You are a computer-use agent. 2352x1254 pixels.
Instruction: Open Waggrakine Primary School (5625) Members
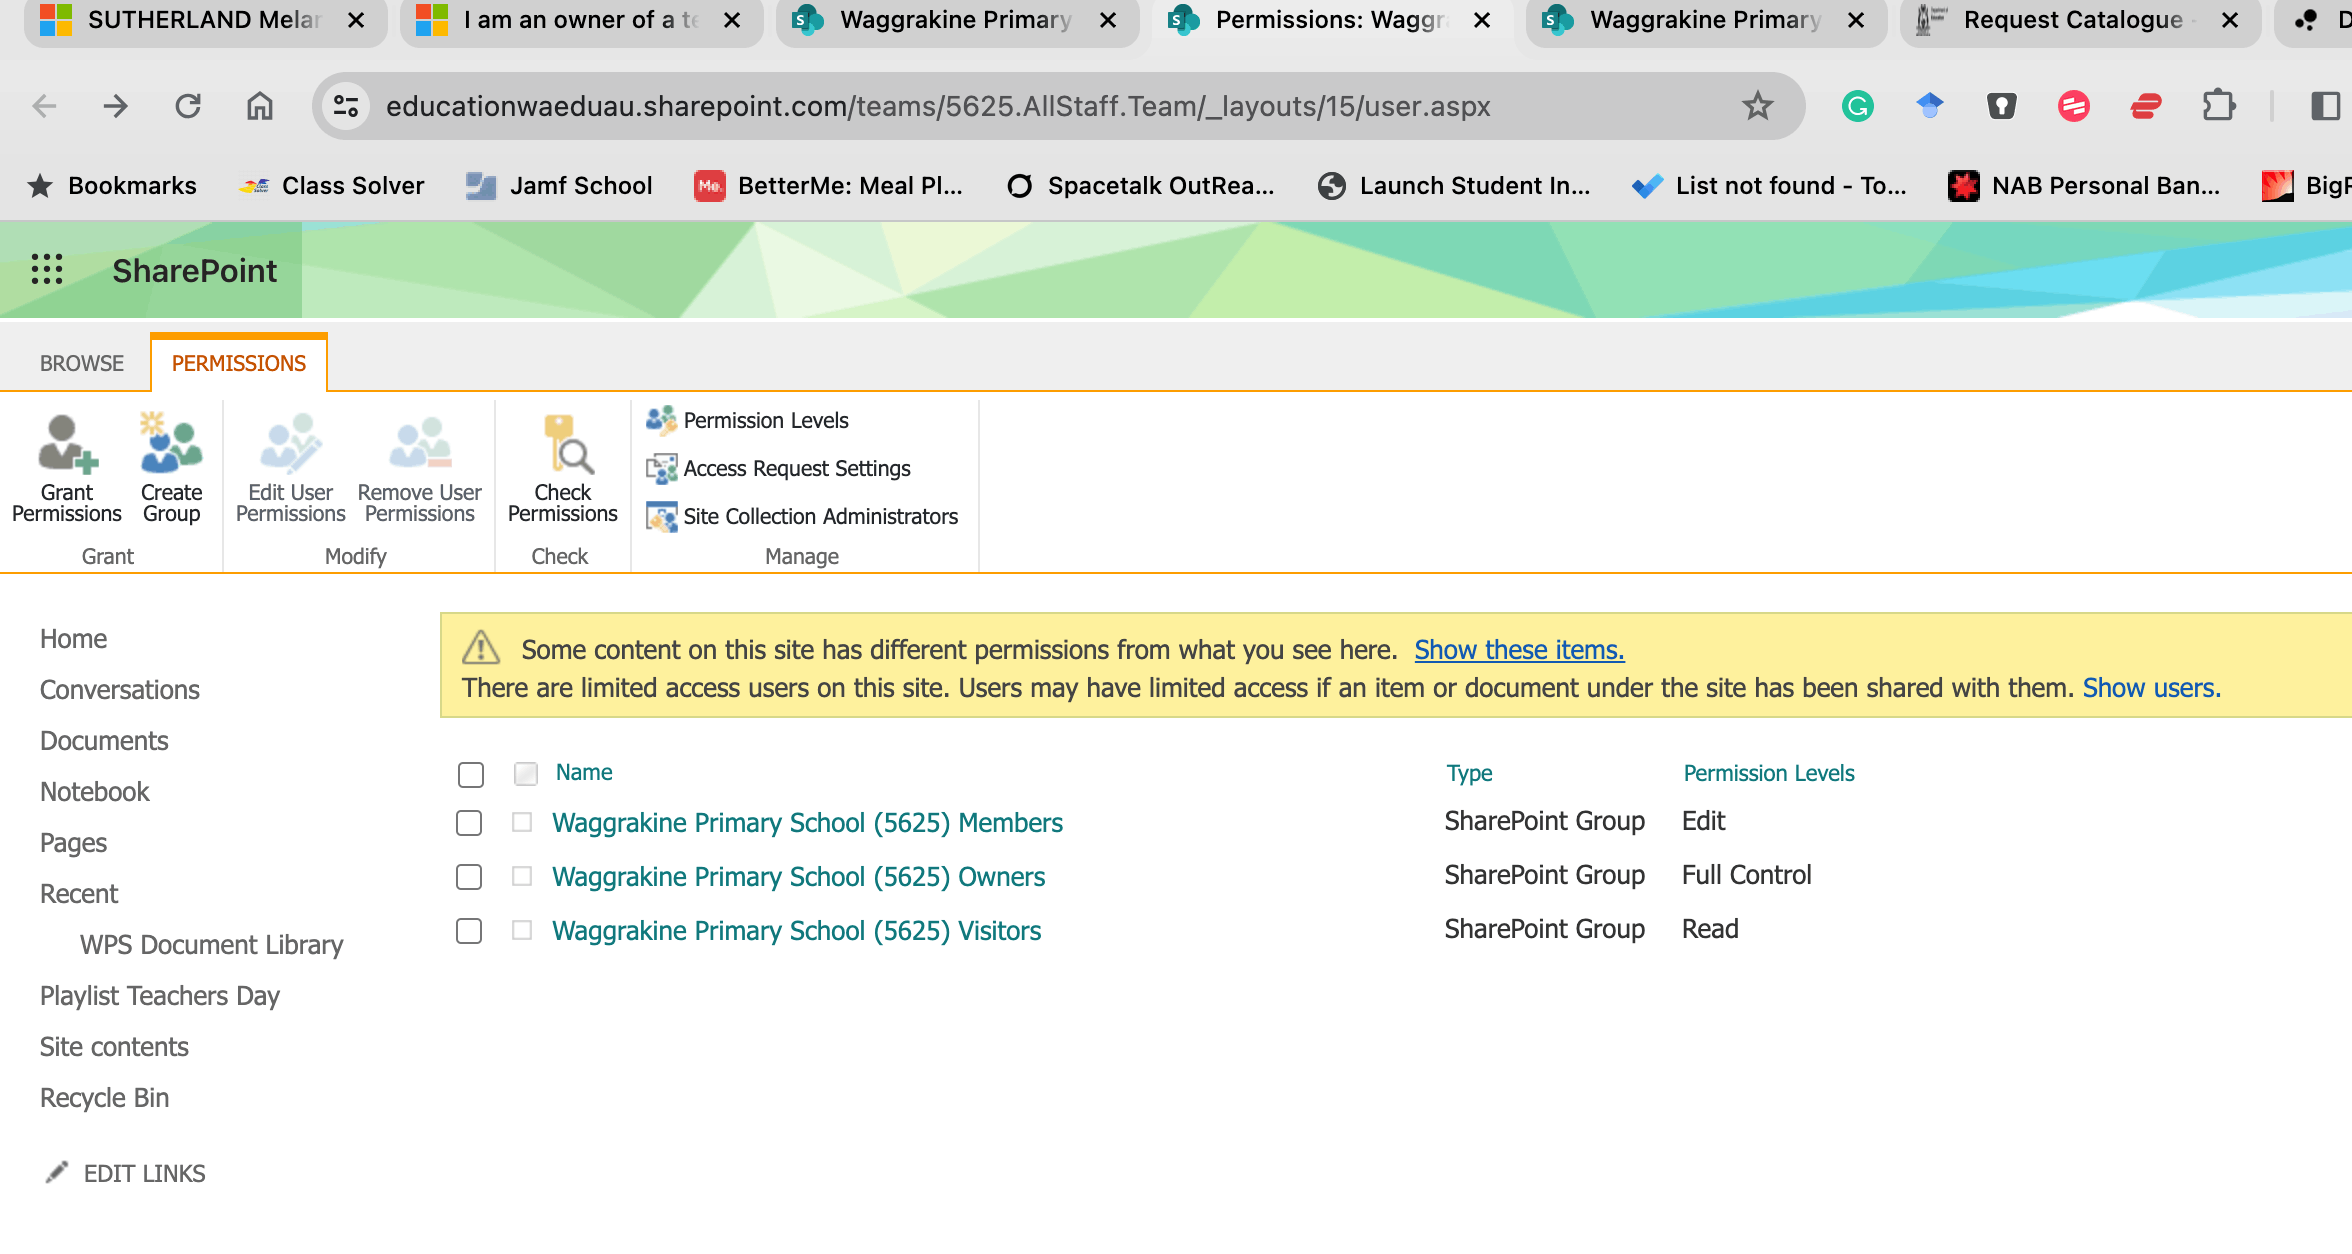point(807,823)
